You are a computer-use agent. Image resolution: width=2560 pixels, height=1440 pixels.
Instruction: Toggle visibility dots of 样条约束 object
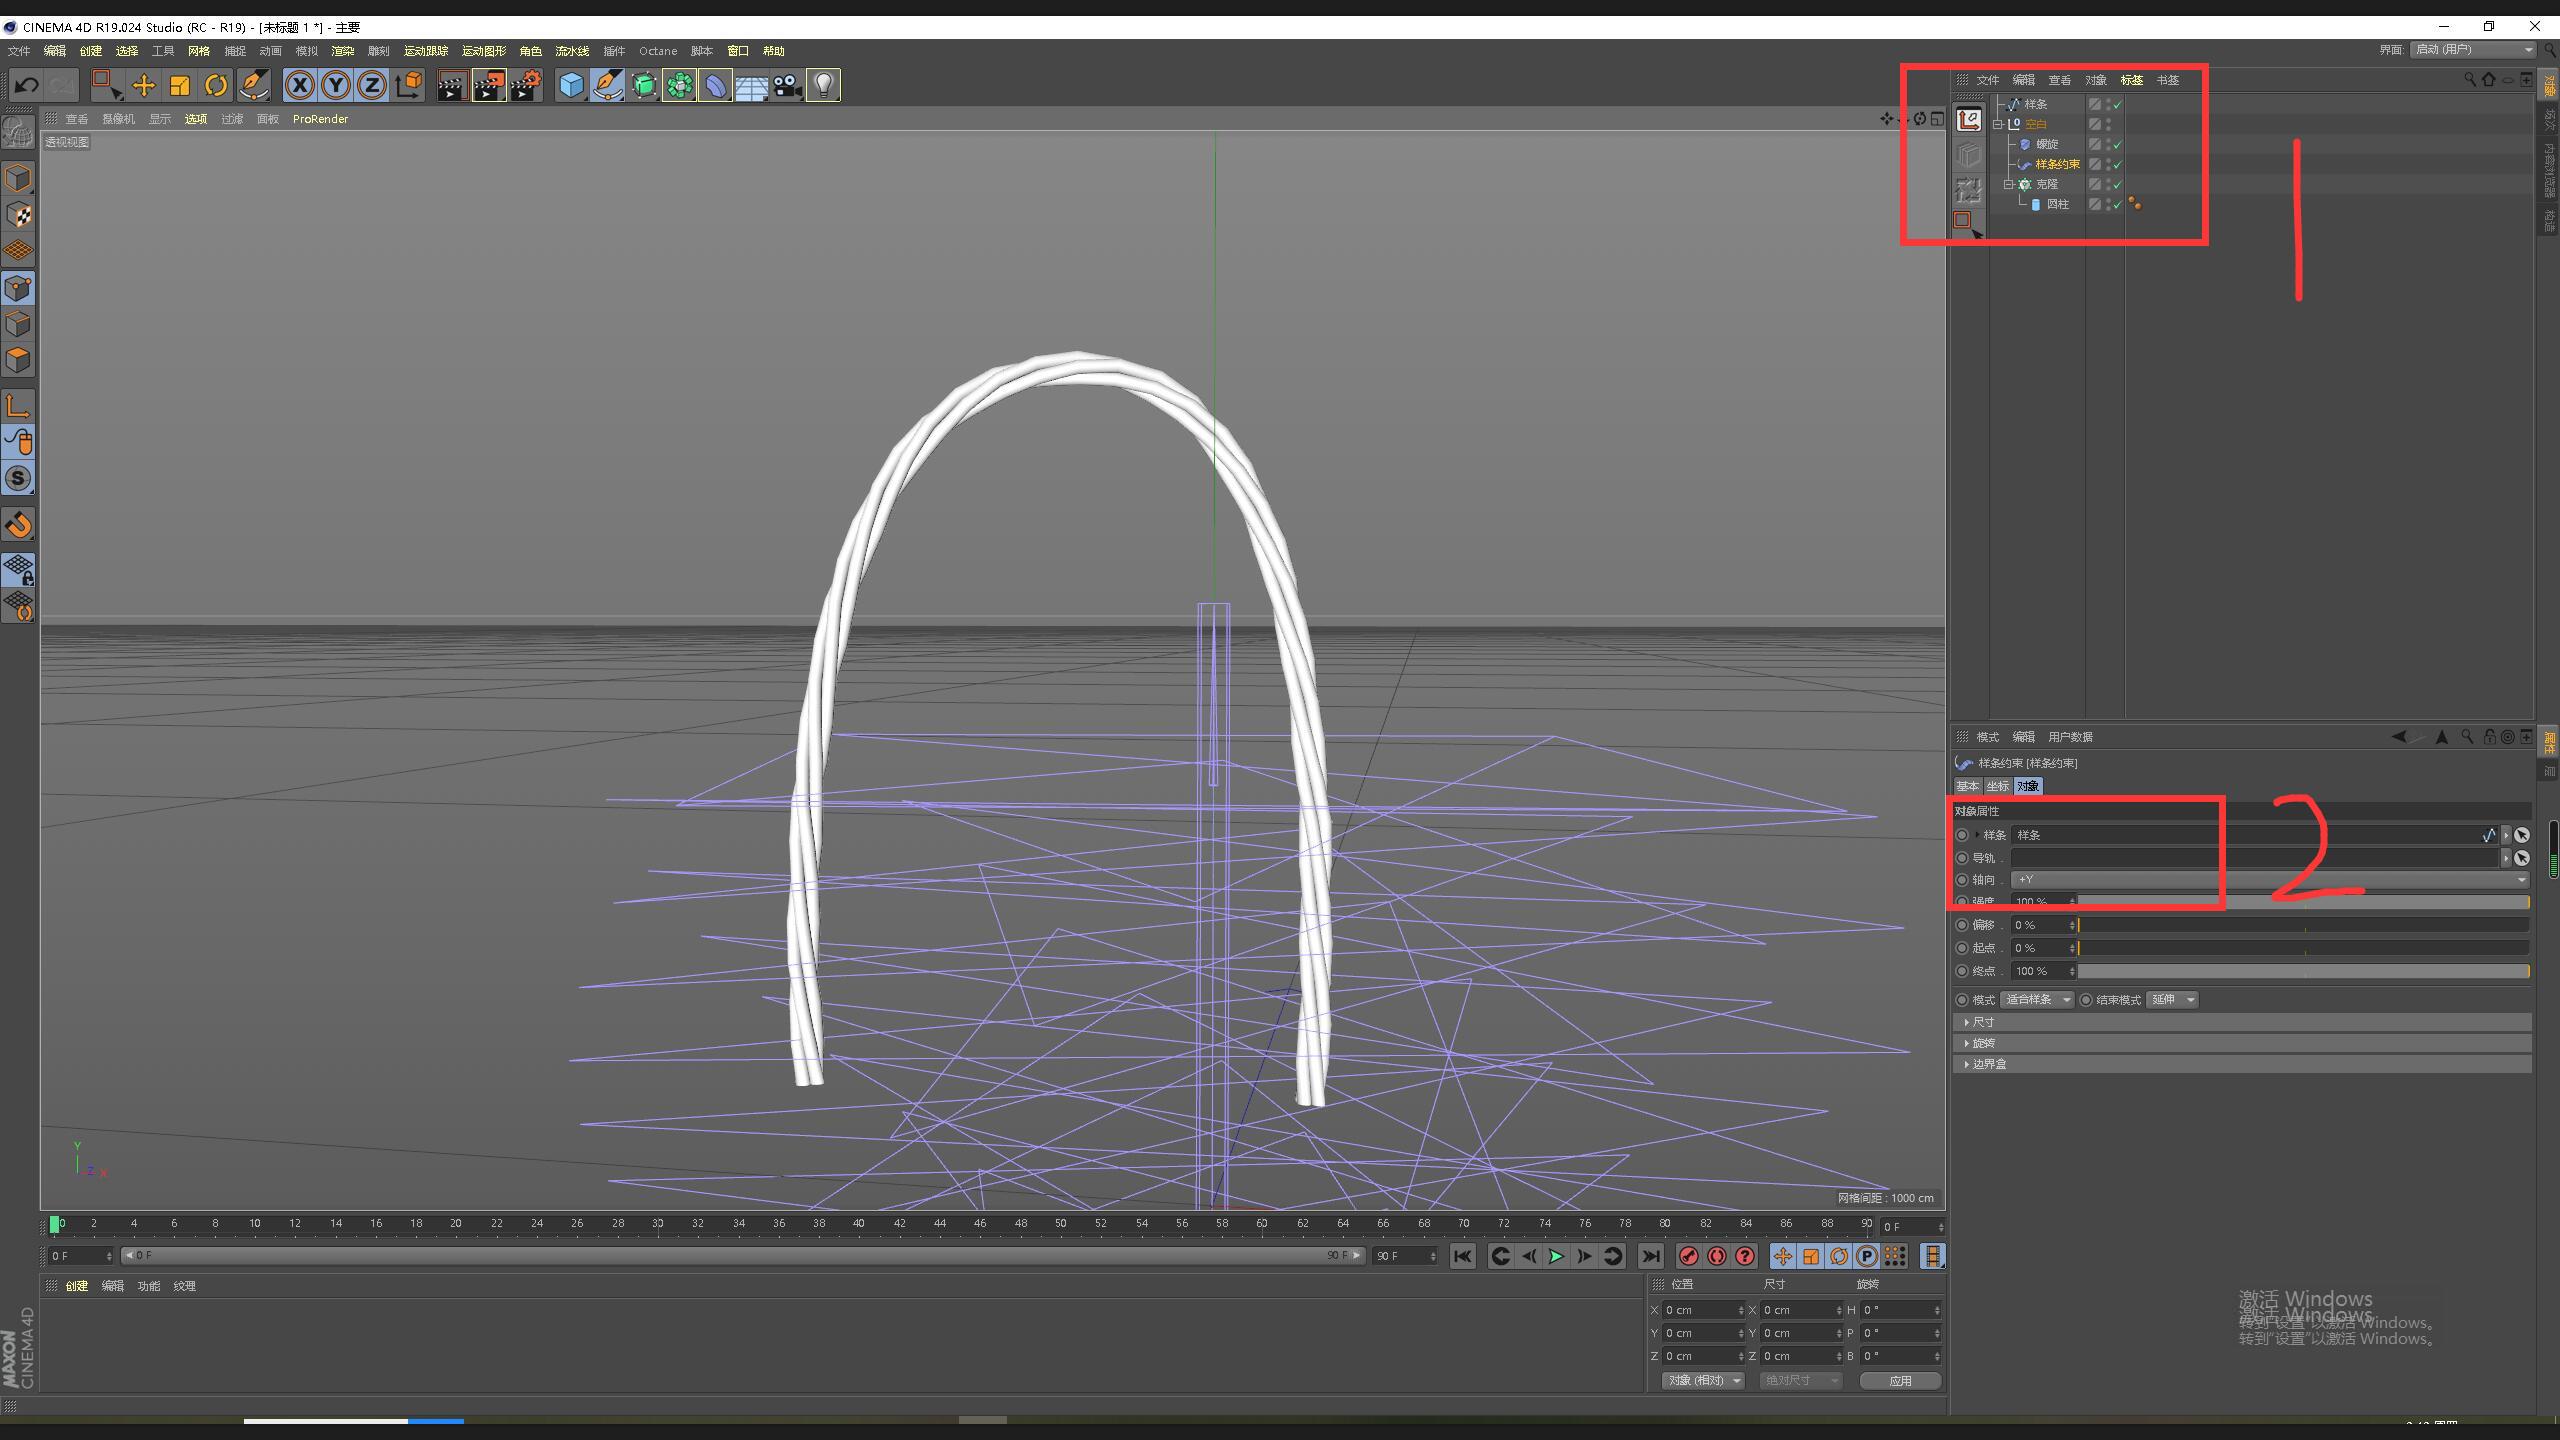[2108, 164]
